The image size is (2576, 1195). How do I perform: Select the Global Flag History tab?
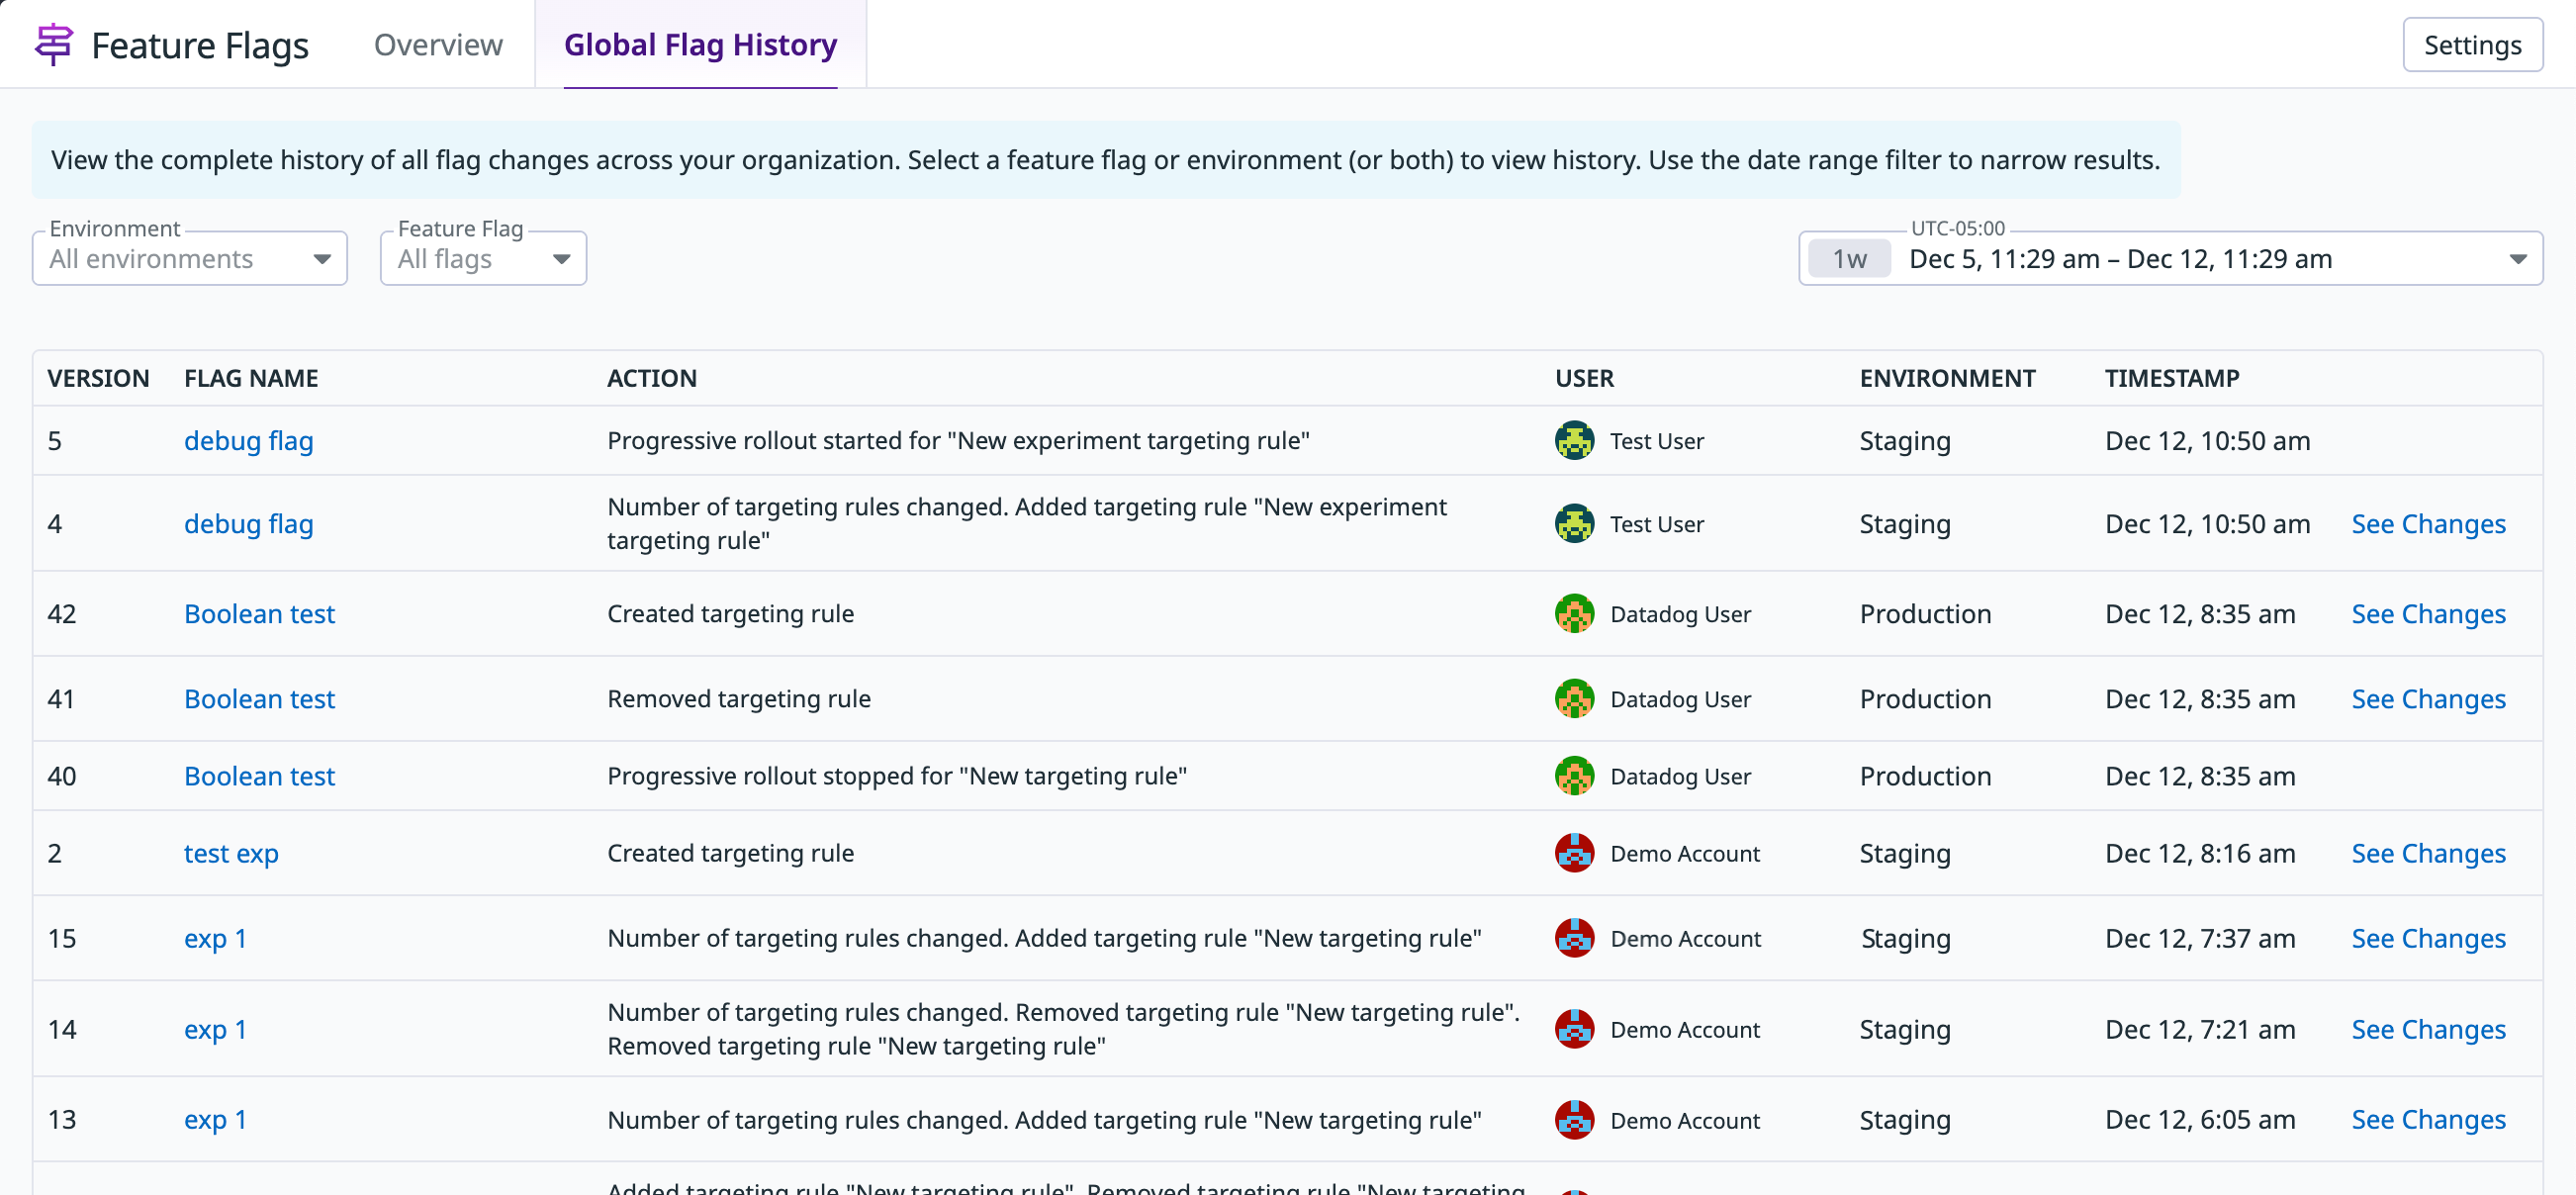[x=700, y=45]
